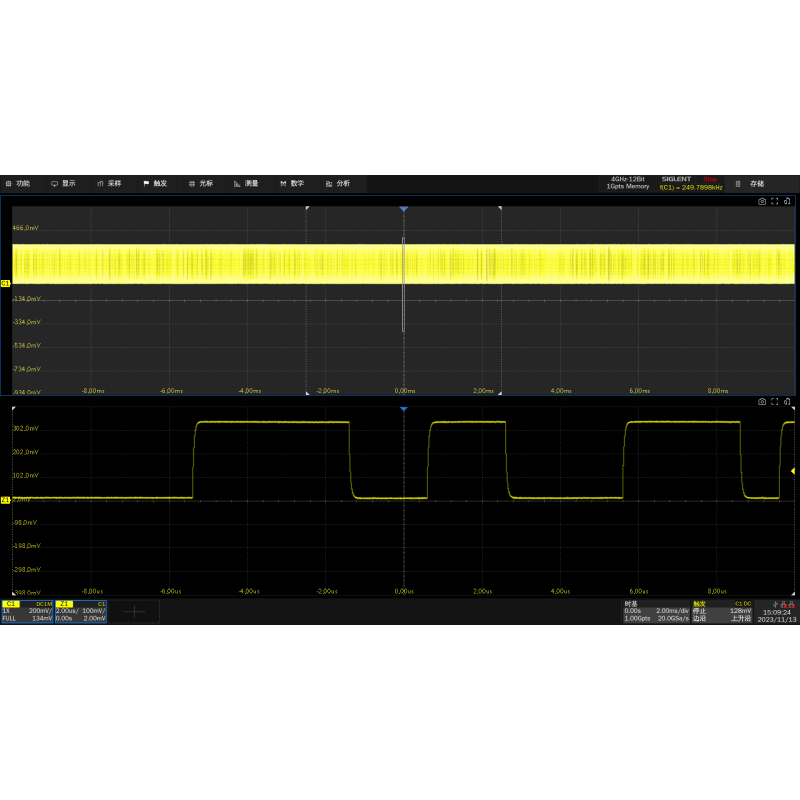Toggle the C1 channel descriptor box

point(26,612)
